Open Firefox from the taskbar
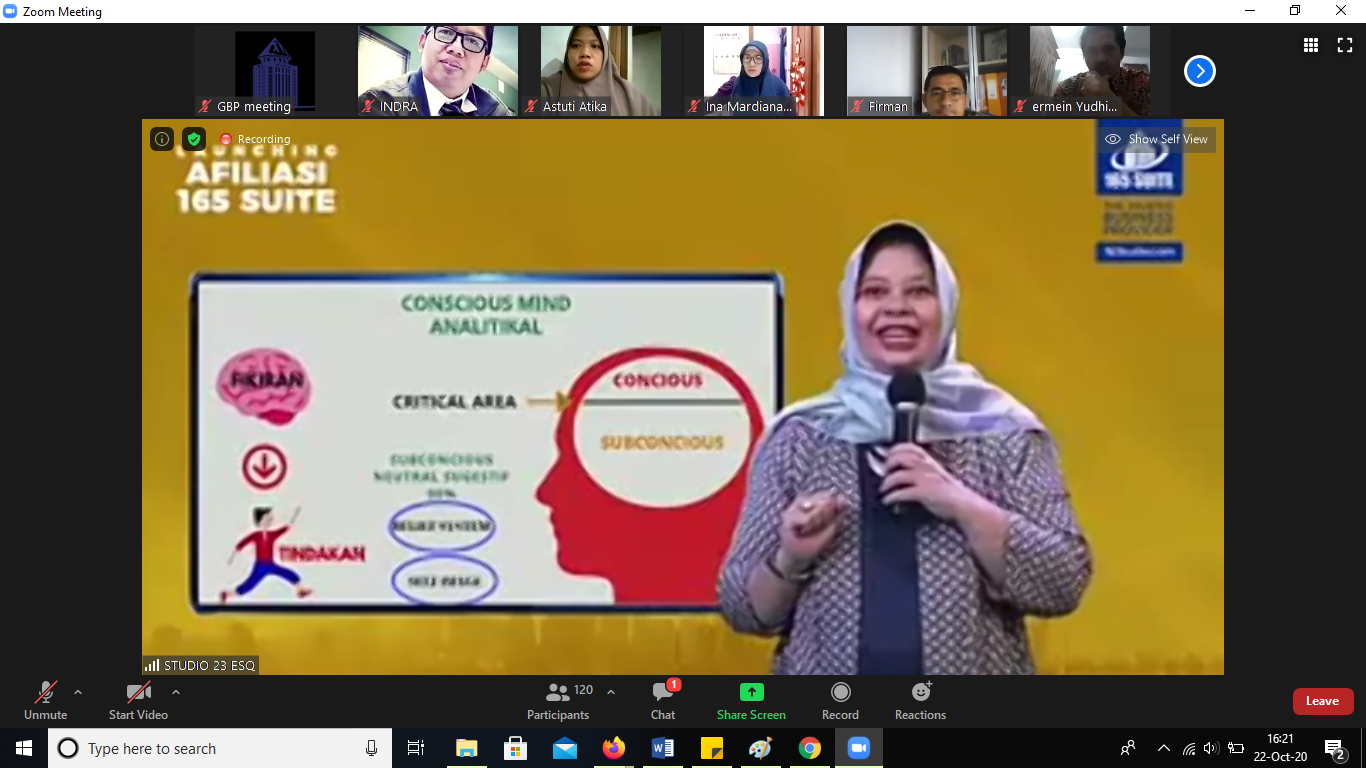Viewport: 1366px width, 768px height. point(614,748)
